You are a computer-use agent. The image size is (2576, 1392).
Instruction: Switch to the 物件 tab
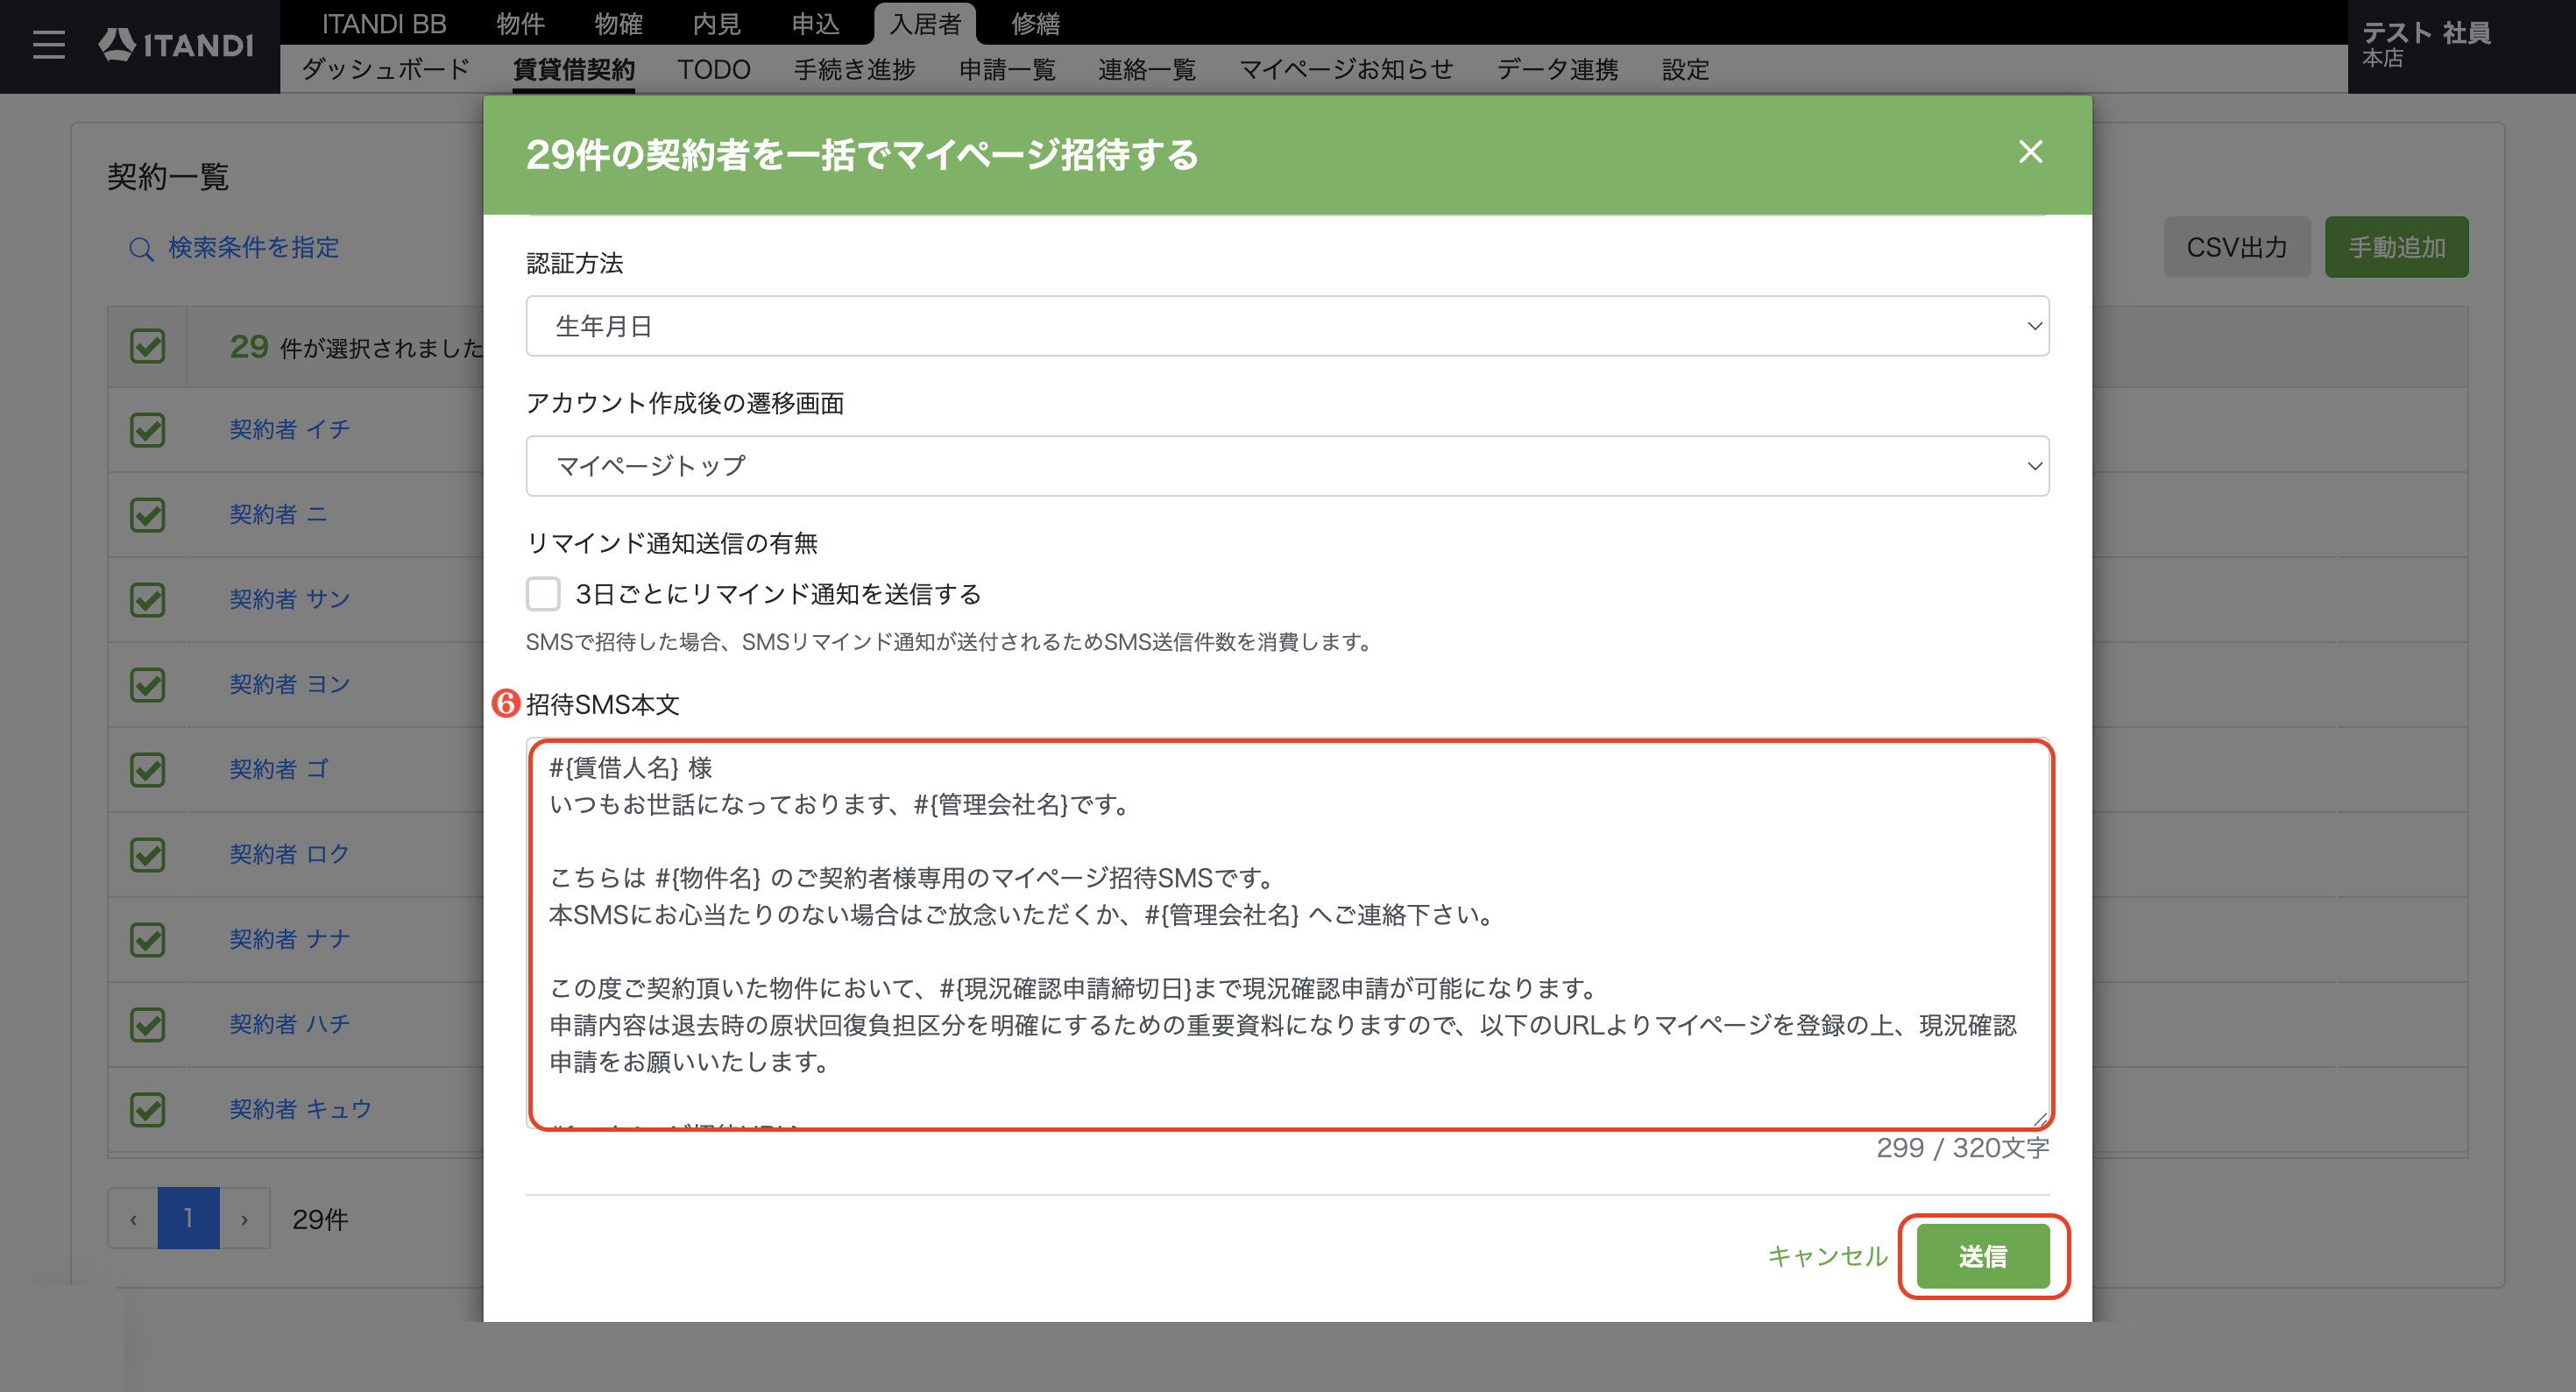click(520, 23)
